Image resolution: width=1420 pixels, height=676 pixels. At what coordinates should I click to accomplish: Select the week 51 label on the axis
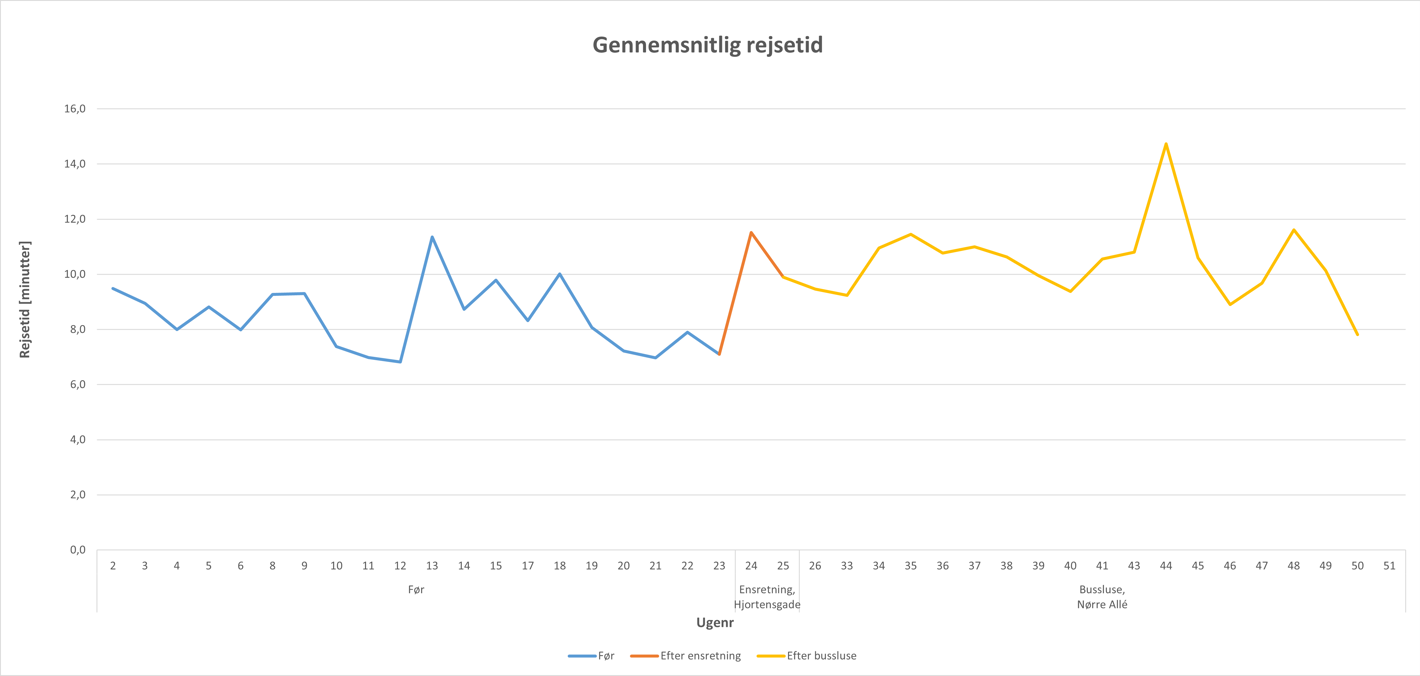tap(1389, 566)
